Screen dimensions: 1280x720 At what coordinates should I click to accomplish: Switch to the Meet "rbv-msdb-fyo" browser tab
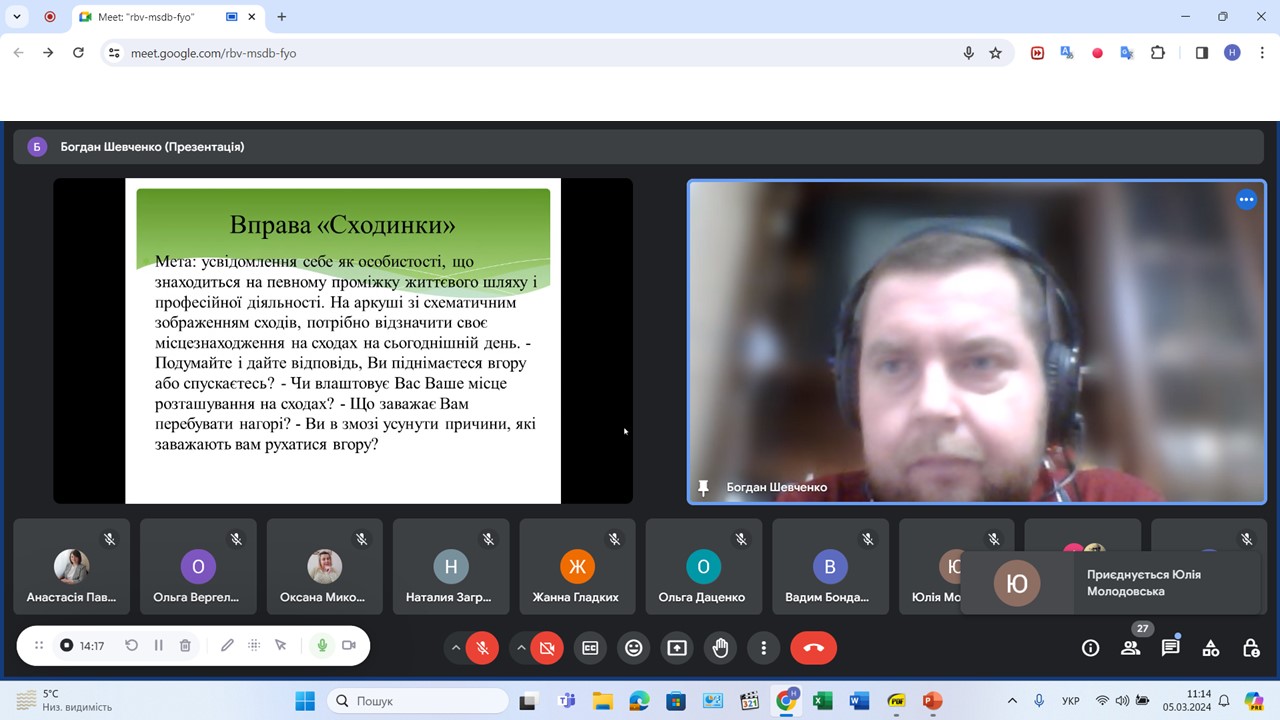click(x=150, y=17)
